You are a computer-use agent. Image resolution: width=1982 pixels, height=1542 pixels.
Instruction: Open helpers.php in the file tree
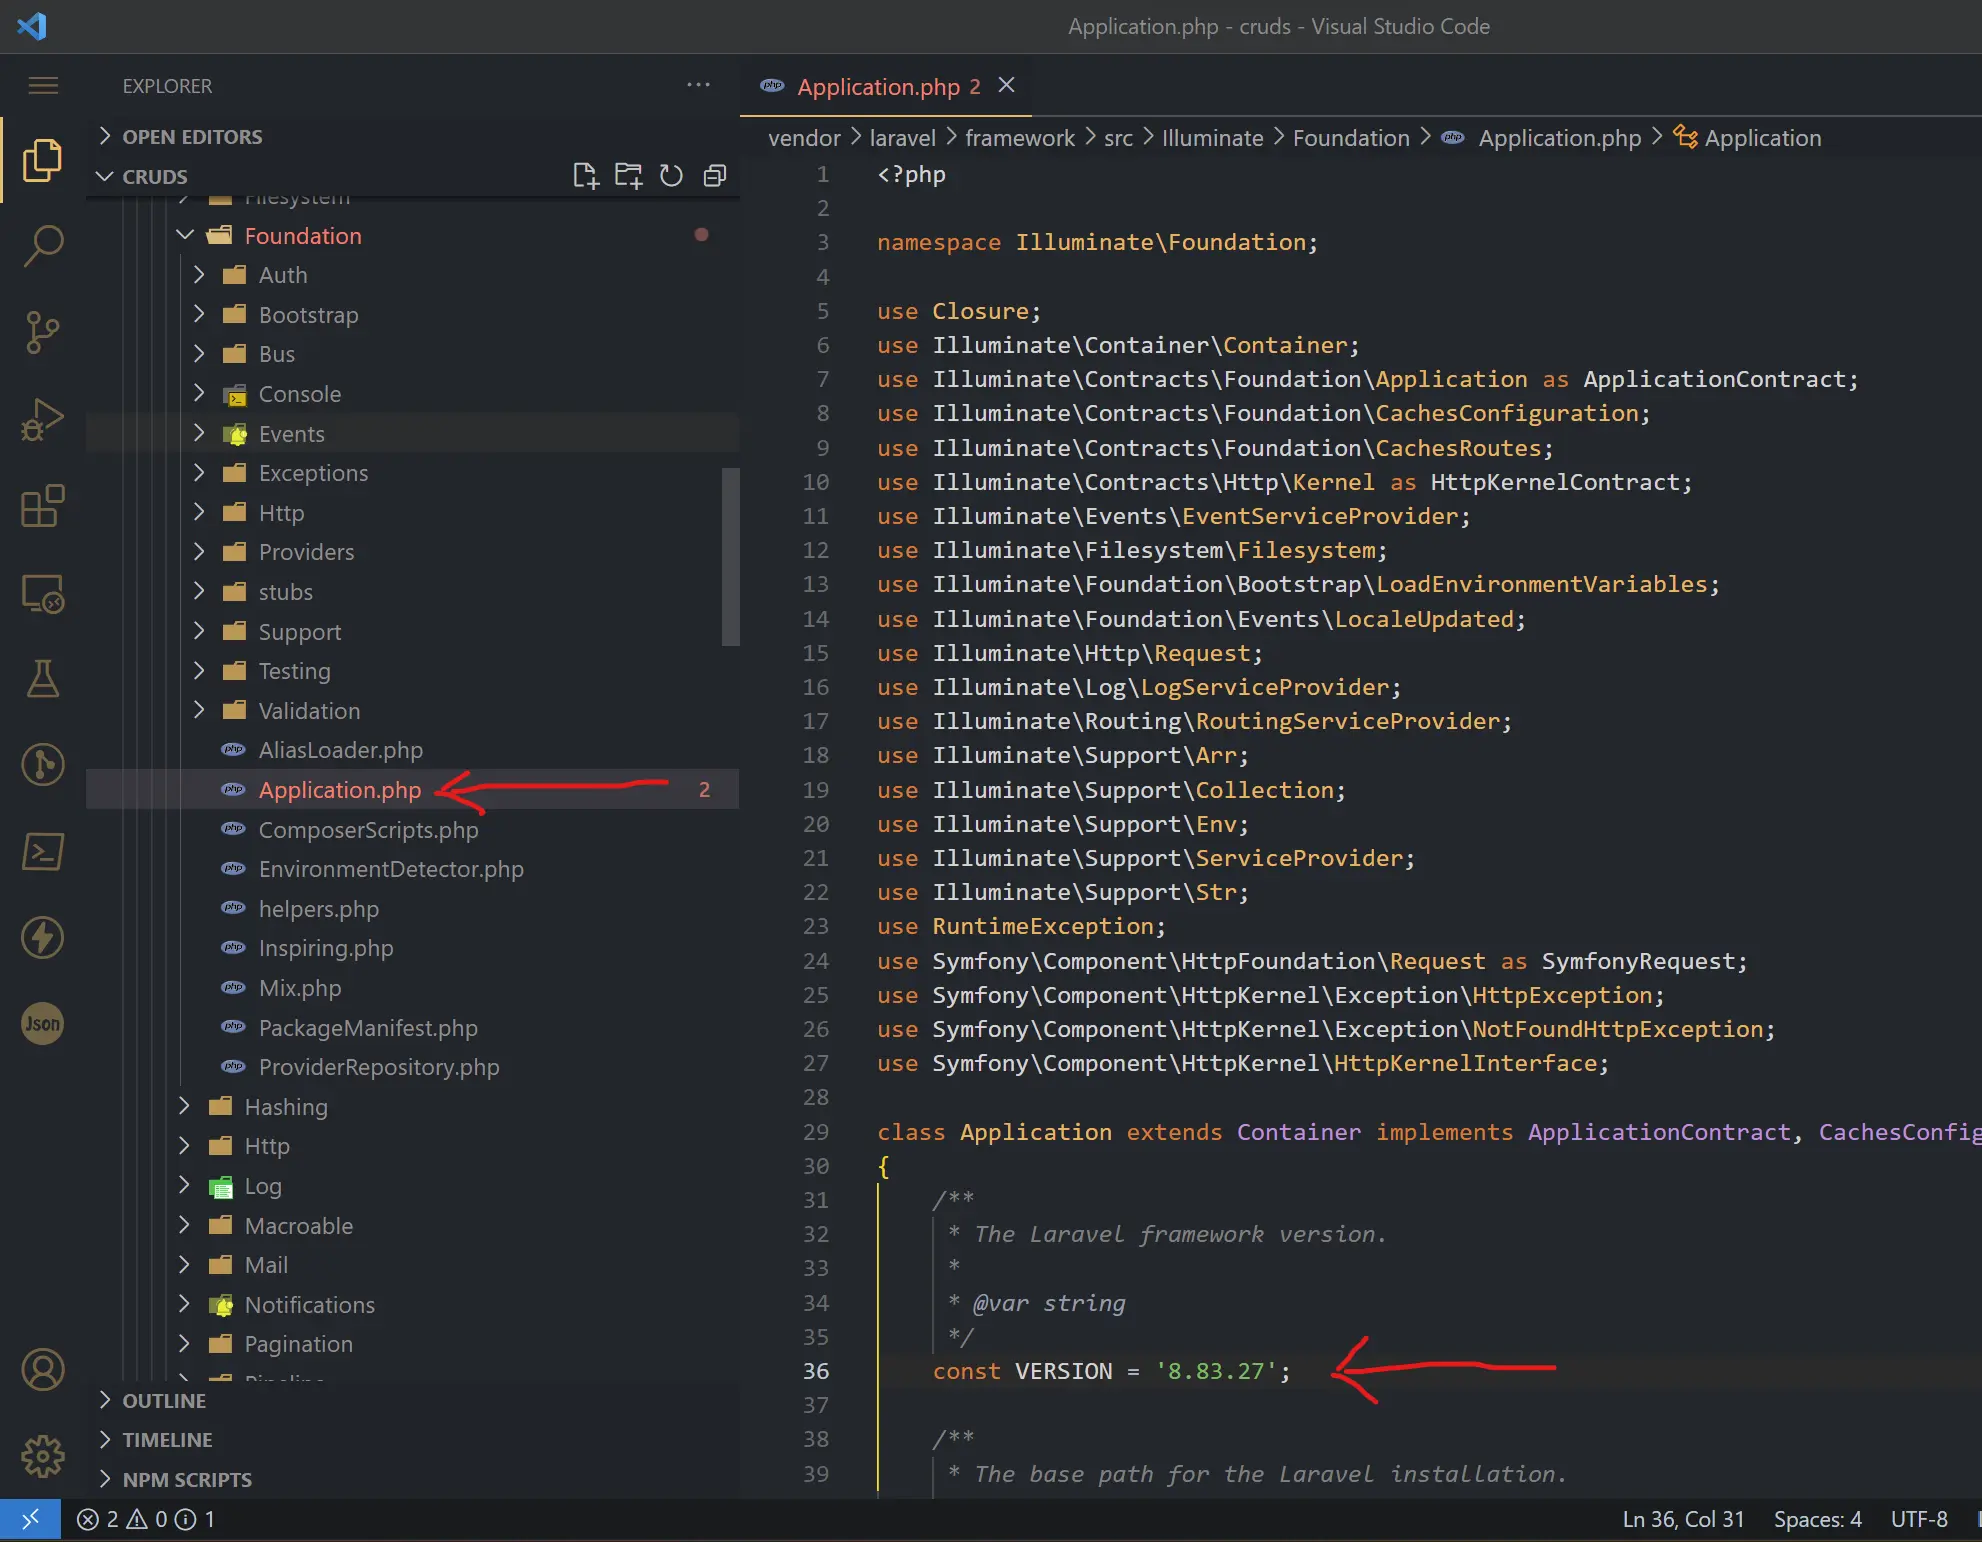[318, 909]
